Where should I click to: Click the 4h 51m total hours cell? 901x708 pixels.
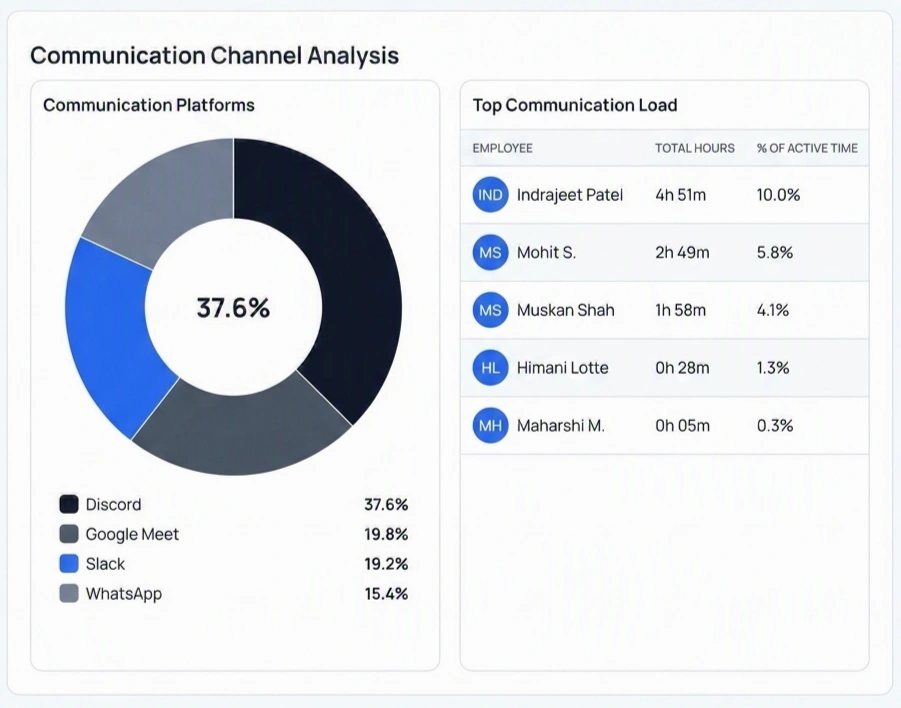(x=680, y=195)
